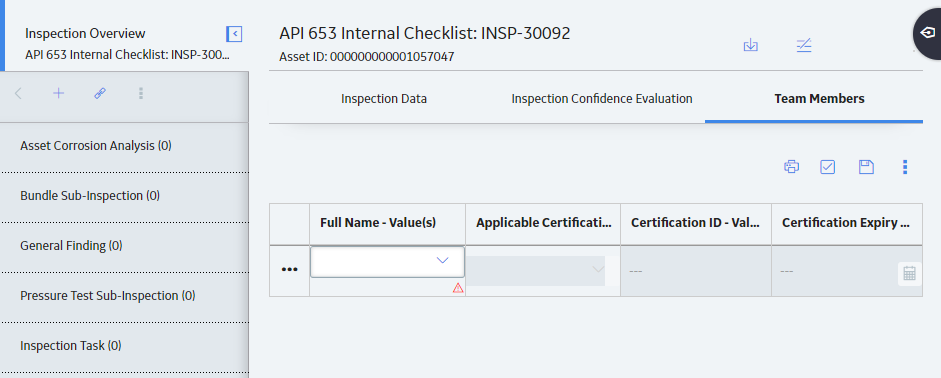This screenshot has height=378, width=941.
Task: Open blue vertical ellipsis menu above grid
Action: coord(905,167)
